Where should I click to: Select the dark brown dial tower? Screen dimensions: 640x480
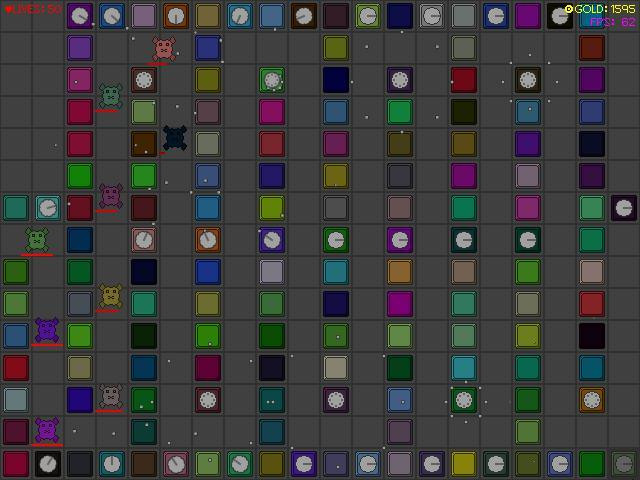coord(304,16)
